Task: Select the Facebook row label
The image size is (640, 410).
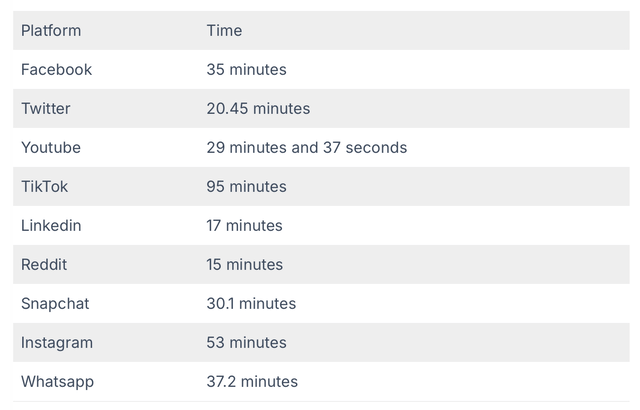Action: click(56, 69)
